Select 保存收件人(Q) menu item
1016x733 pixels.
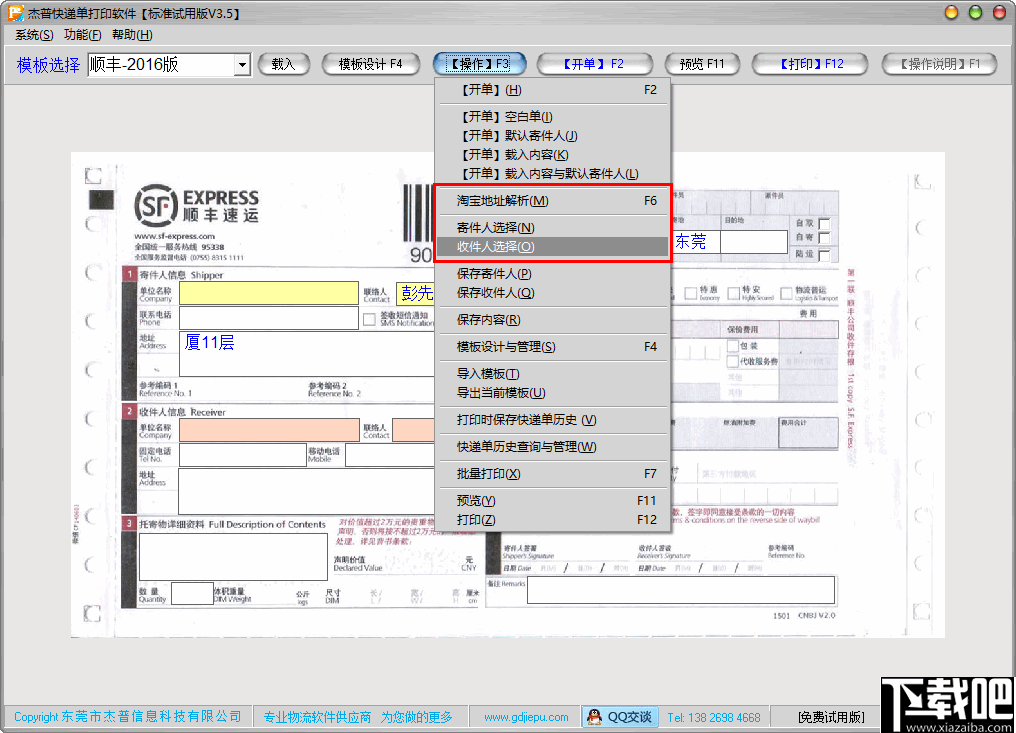coord(553,293)
